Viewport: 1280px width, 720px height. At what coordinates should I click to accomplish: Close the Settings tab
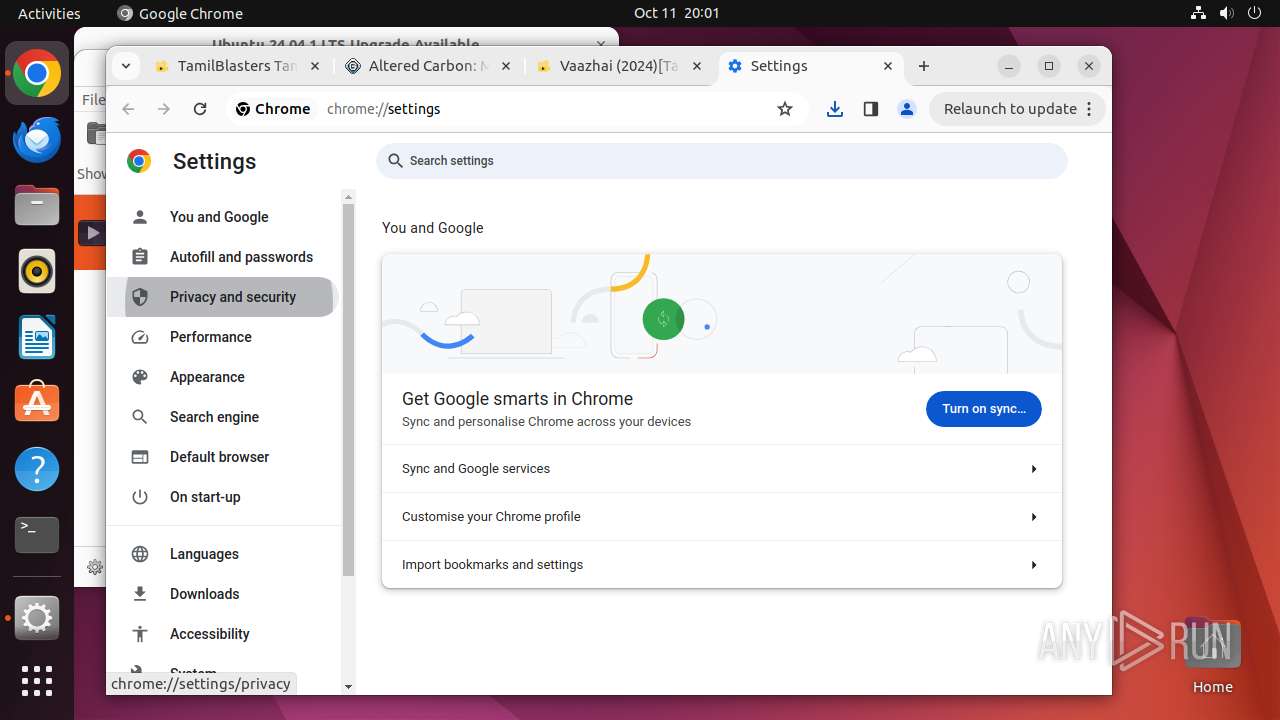(x=888, y=66)
